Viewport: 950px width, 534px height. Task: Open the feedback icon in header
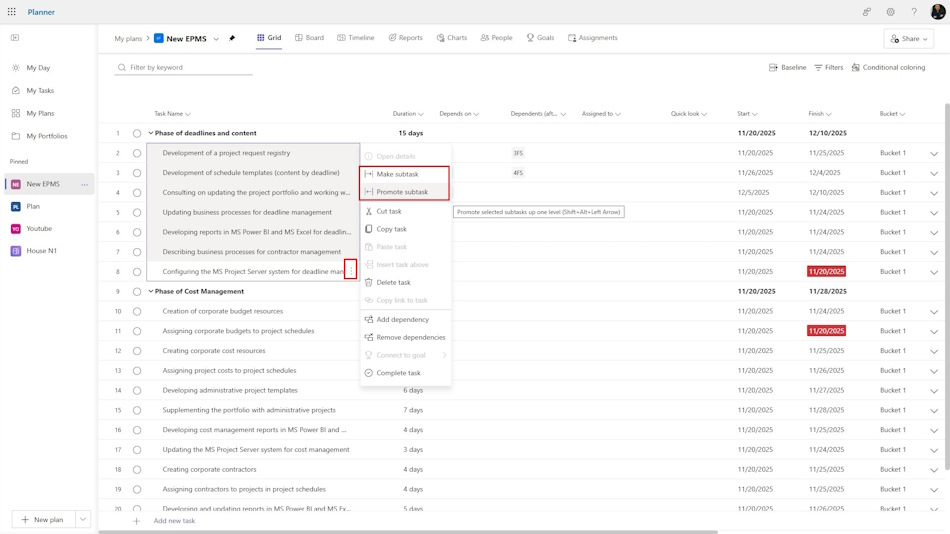click(867, 12)
